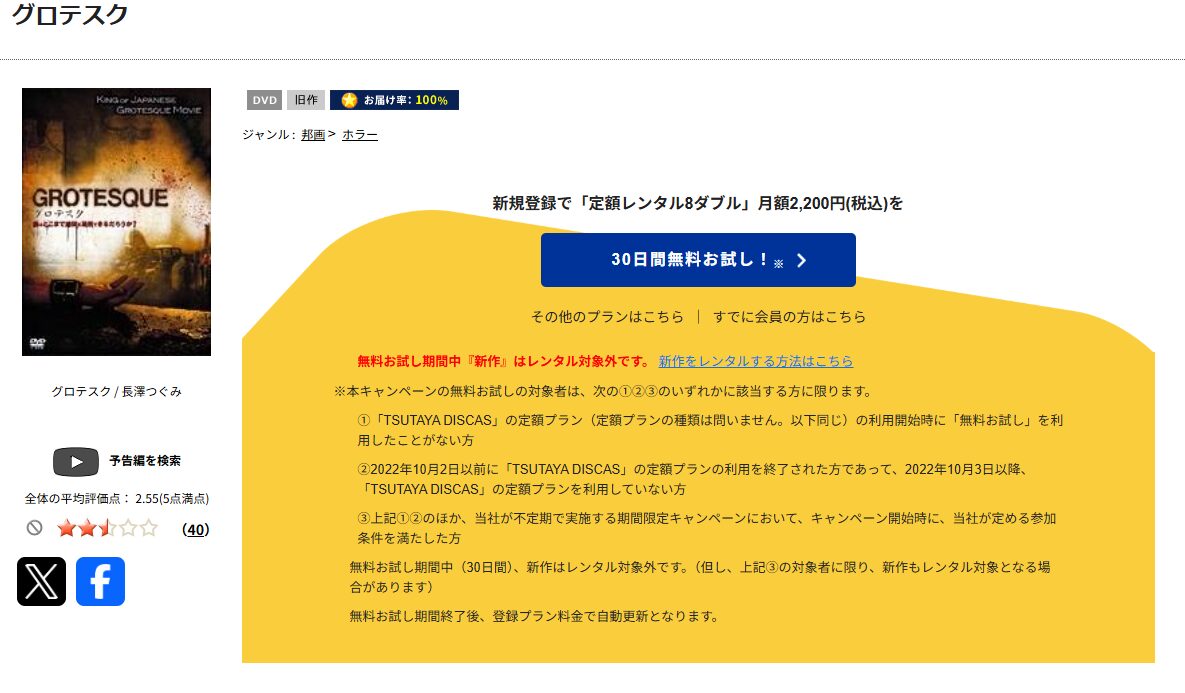
Task: Click 無料お試し期間中（30日間） note paragraph
Action: (700, 577)
